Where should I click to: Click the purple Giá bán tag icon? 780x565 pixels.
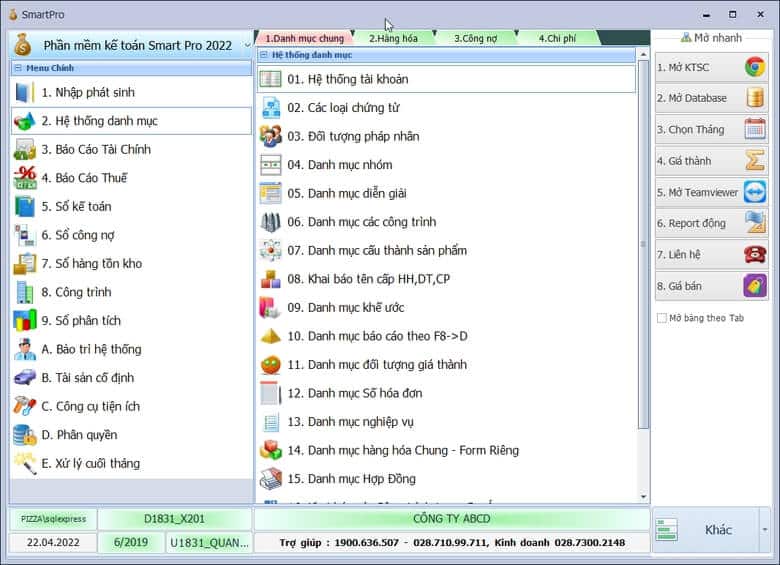click(x=755, y=286)
